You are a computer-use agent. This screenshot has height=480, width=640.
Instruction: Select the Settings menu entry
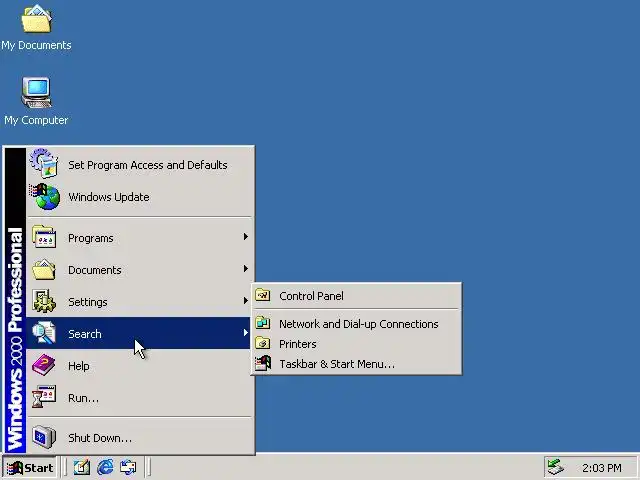(139, 301)
